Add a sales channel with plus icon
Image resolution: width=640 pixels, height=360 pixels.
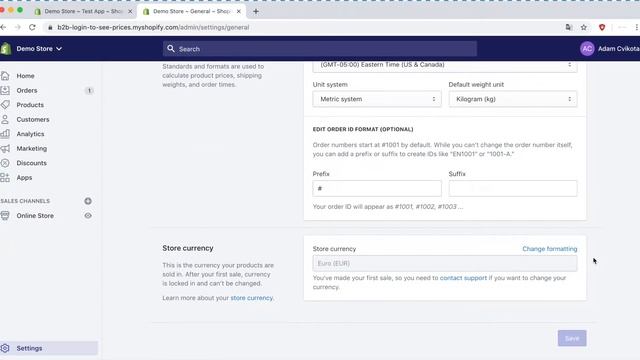tap(88, 201)
